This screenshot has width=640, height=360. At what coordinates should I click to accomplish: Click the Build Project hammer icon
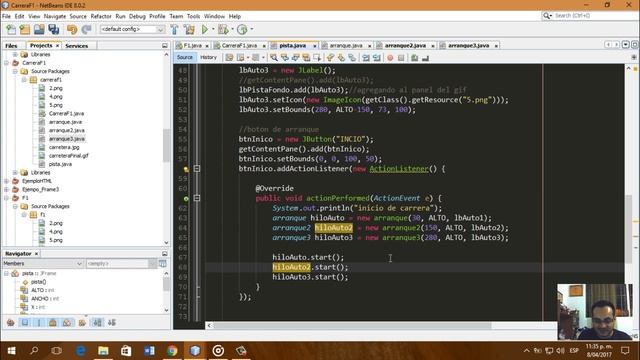(174, 29)
